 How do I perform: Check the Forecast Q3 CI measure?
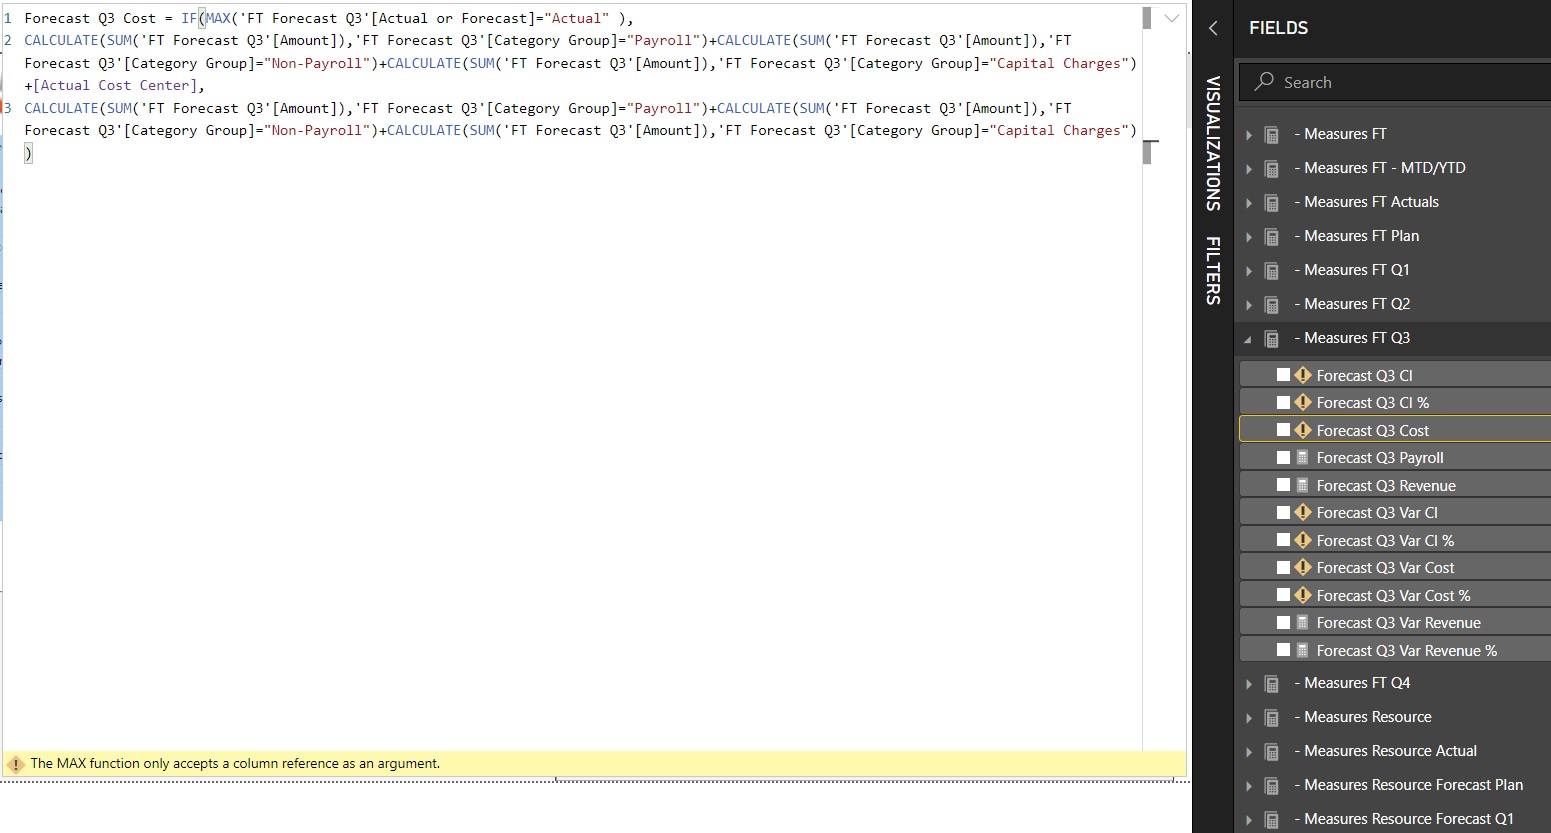[x=1283, y=375]
